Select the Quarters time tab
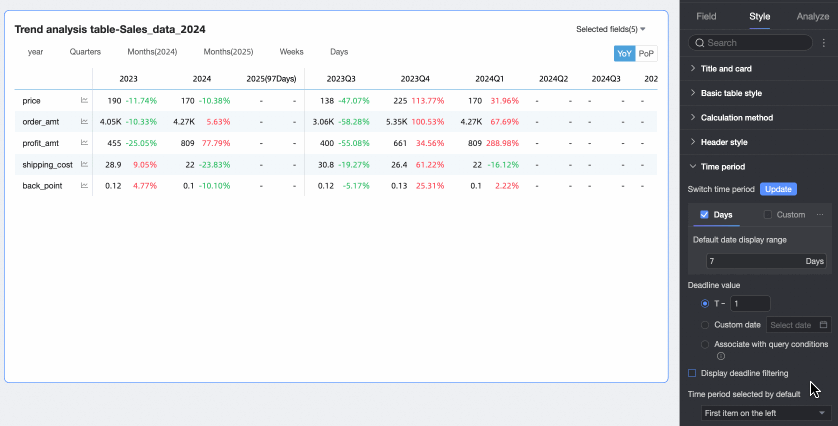 pos(85,52)
